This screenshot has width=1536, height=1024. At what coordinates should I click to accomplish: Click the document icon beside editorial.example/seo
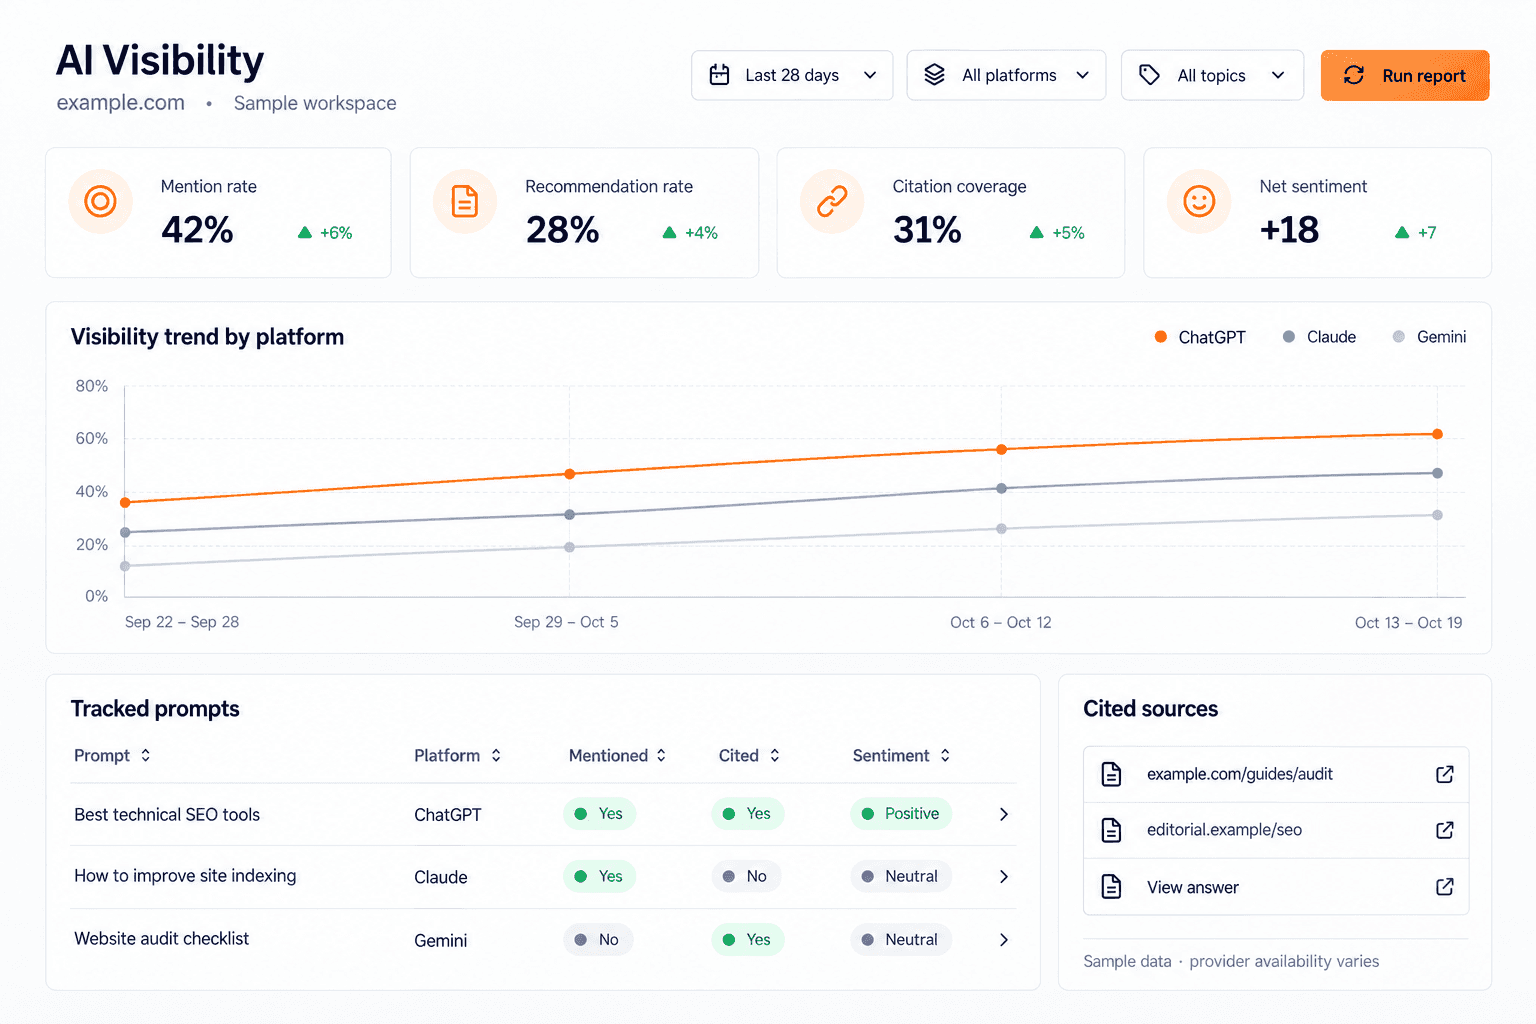click(1111, 830)
